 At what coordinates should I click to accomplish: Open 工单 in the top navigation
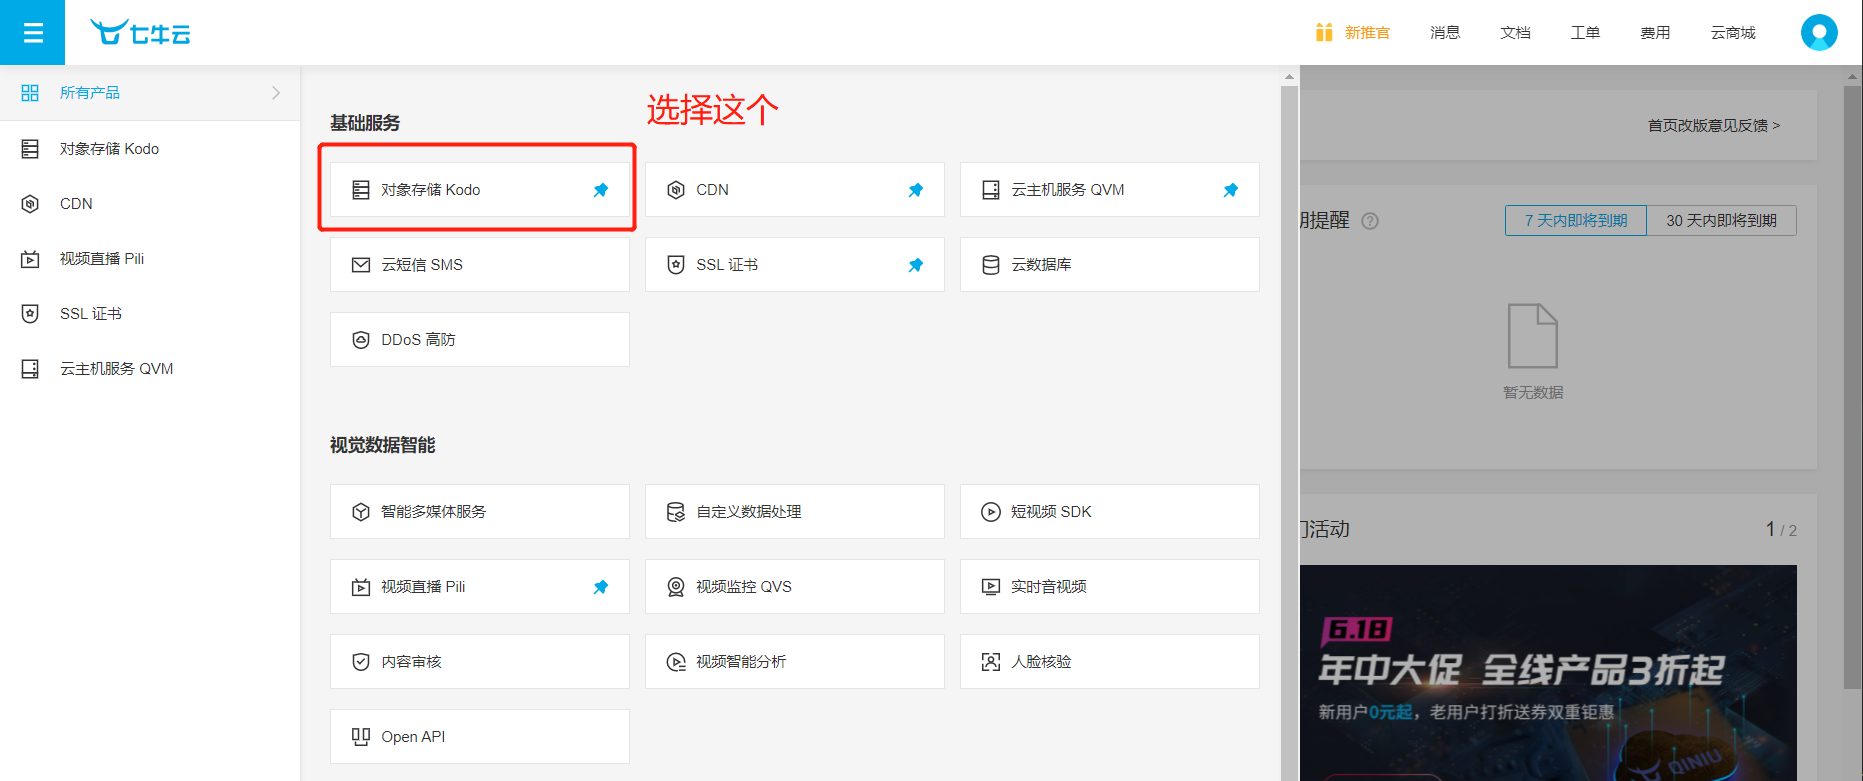1585,33
